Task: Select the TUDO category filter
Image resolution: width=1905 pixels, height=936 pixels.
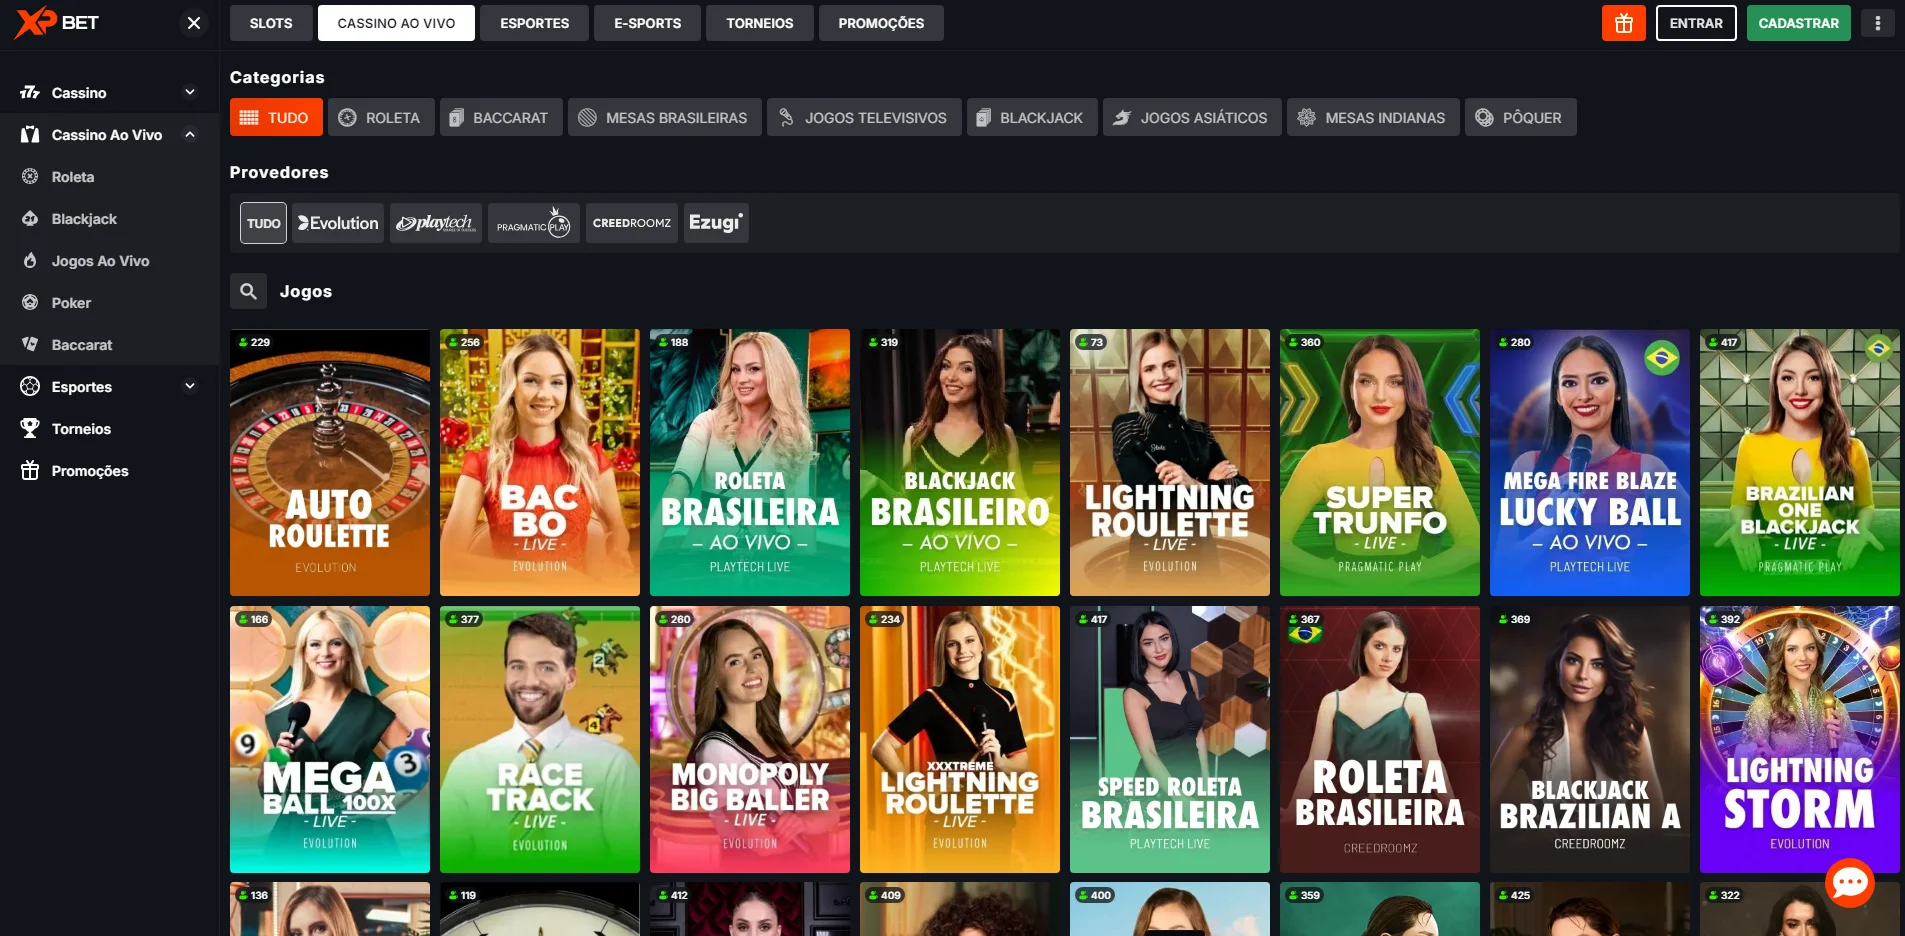Action: coord(276,117)
